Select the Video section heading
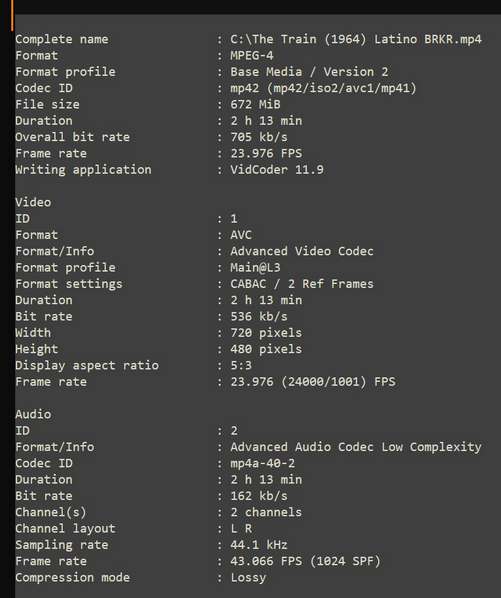The image size is (501, 598). (x=33, y=202)
